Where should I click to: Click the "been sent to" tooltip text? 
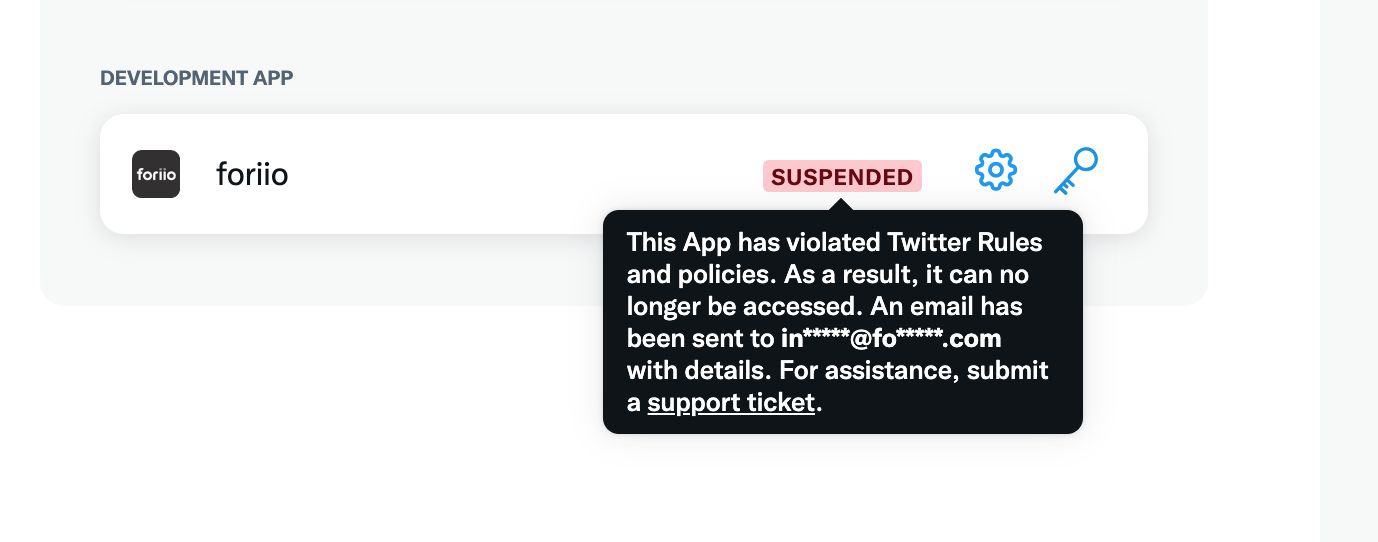click(x=700, y=338)
